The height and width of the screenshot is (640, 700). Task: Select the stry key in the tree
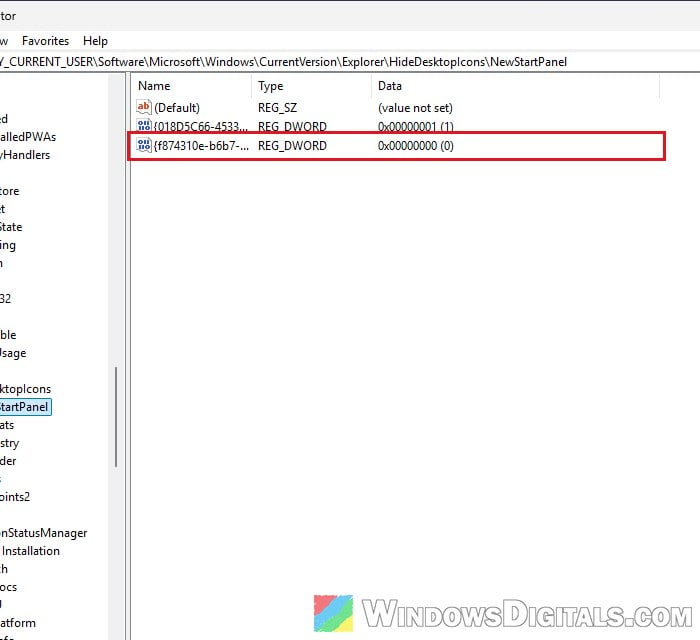point(9,443)
